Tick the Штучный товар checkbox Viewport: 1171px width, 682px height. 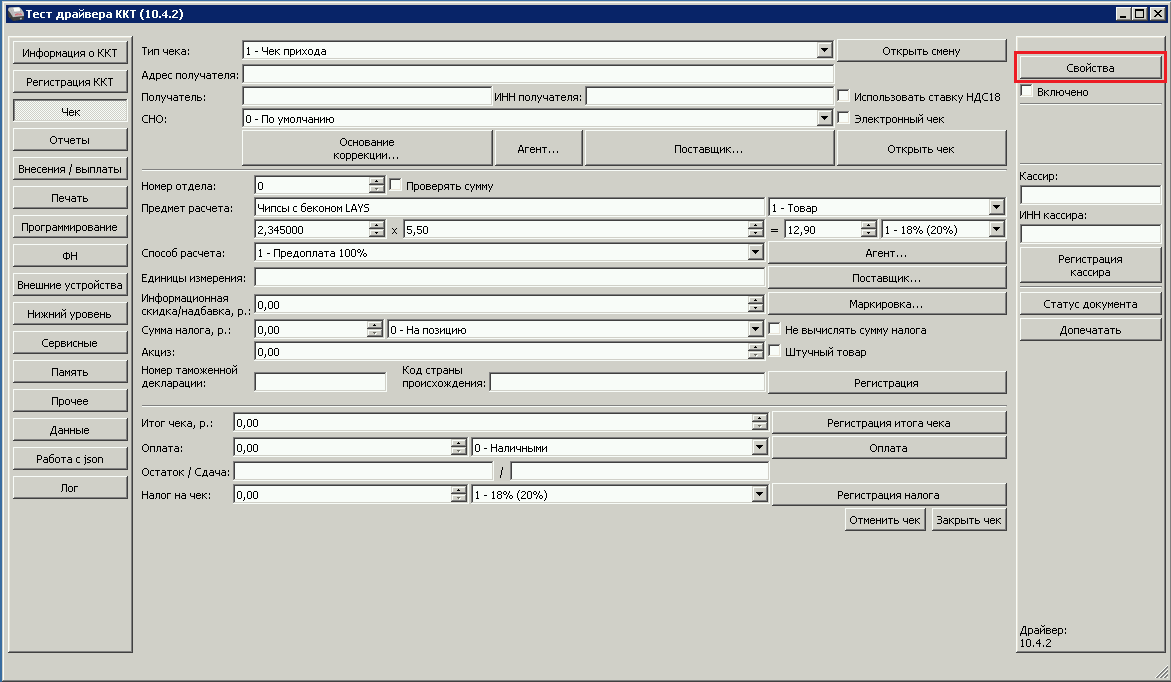point(775,352)
